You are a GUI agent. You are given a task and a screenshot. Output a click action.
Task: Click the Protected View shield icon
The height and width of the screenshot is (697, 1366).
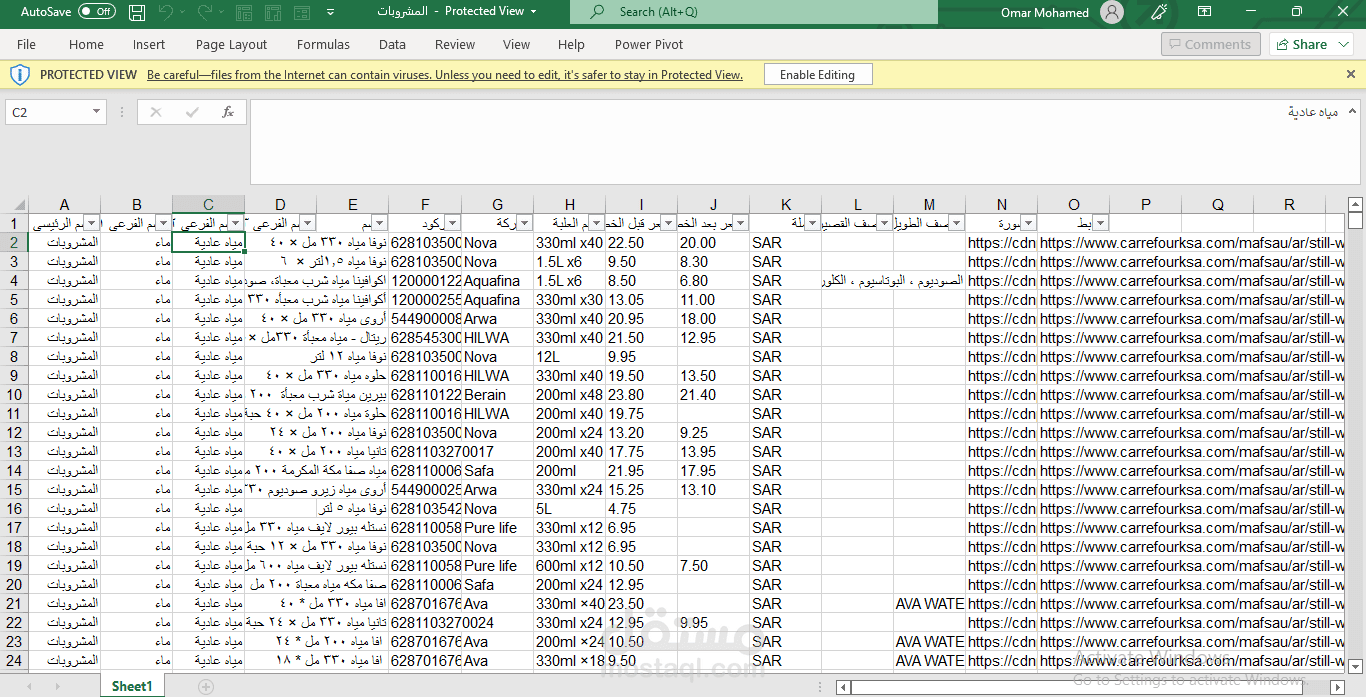pos(20,75)
